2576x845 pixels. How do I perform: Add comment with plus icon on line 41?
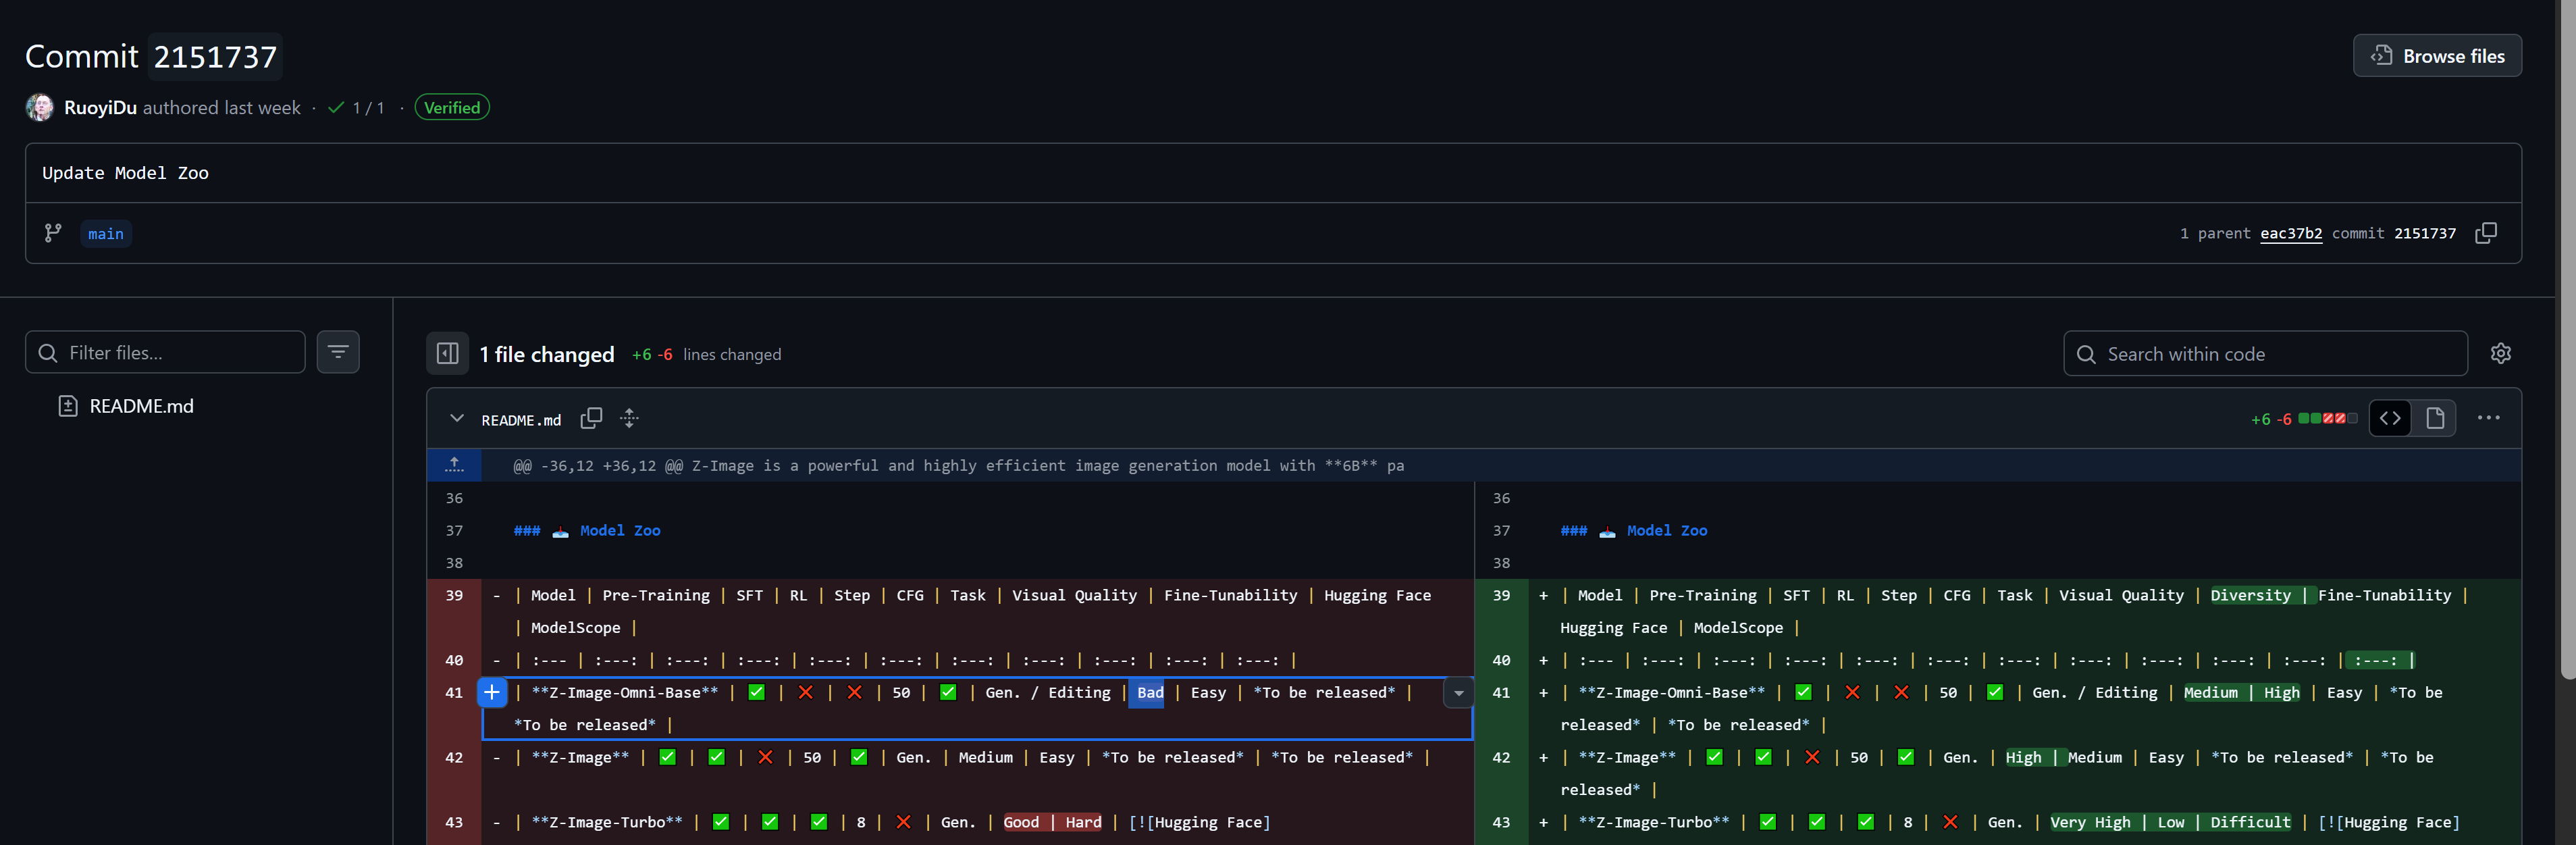pos(492,692)
